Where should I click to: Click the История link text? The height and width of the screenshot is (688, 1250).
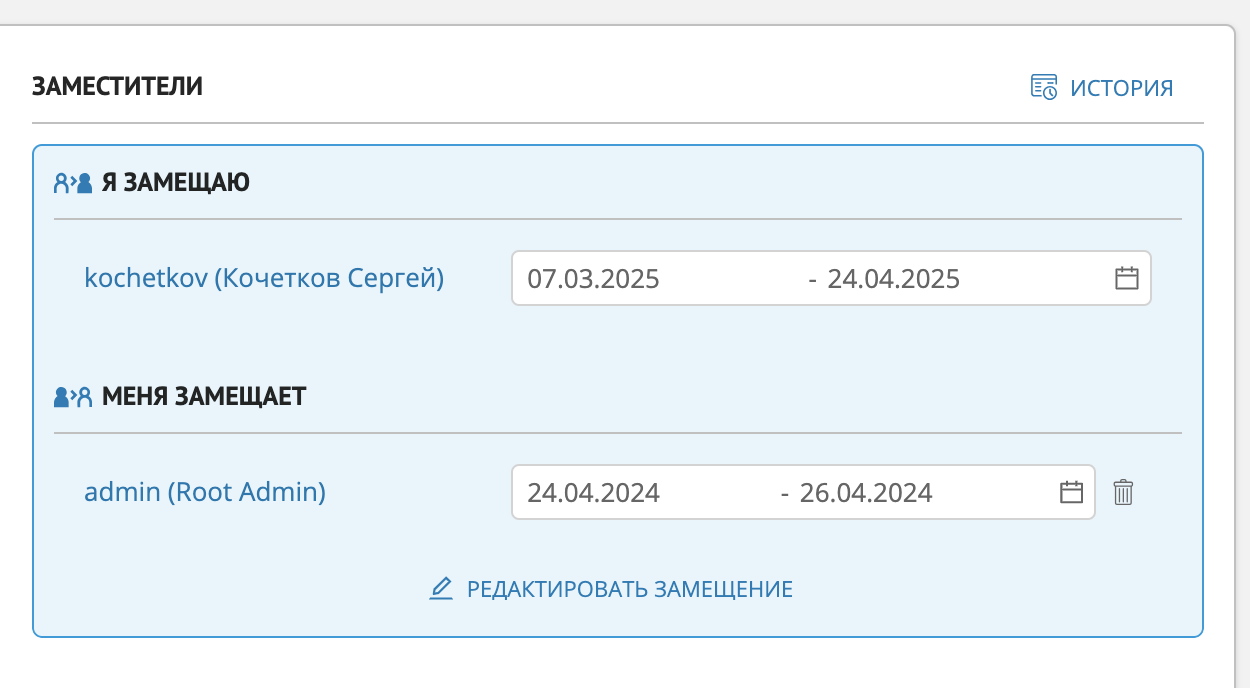tap(1121, 88)
